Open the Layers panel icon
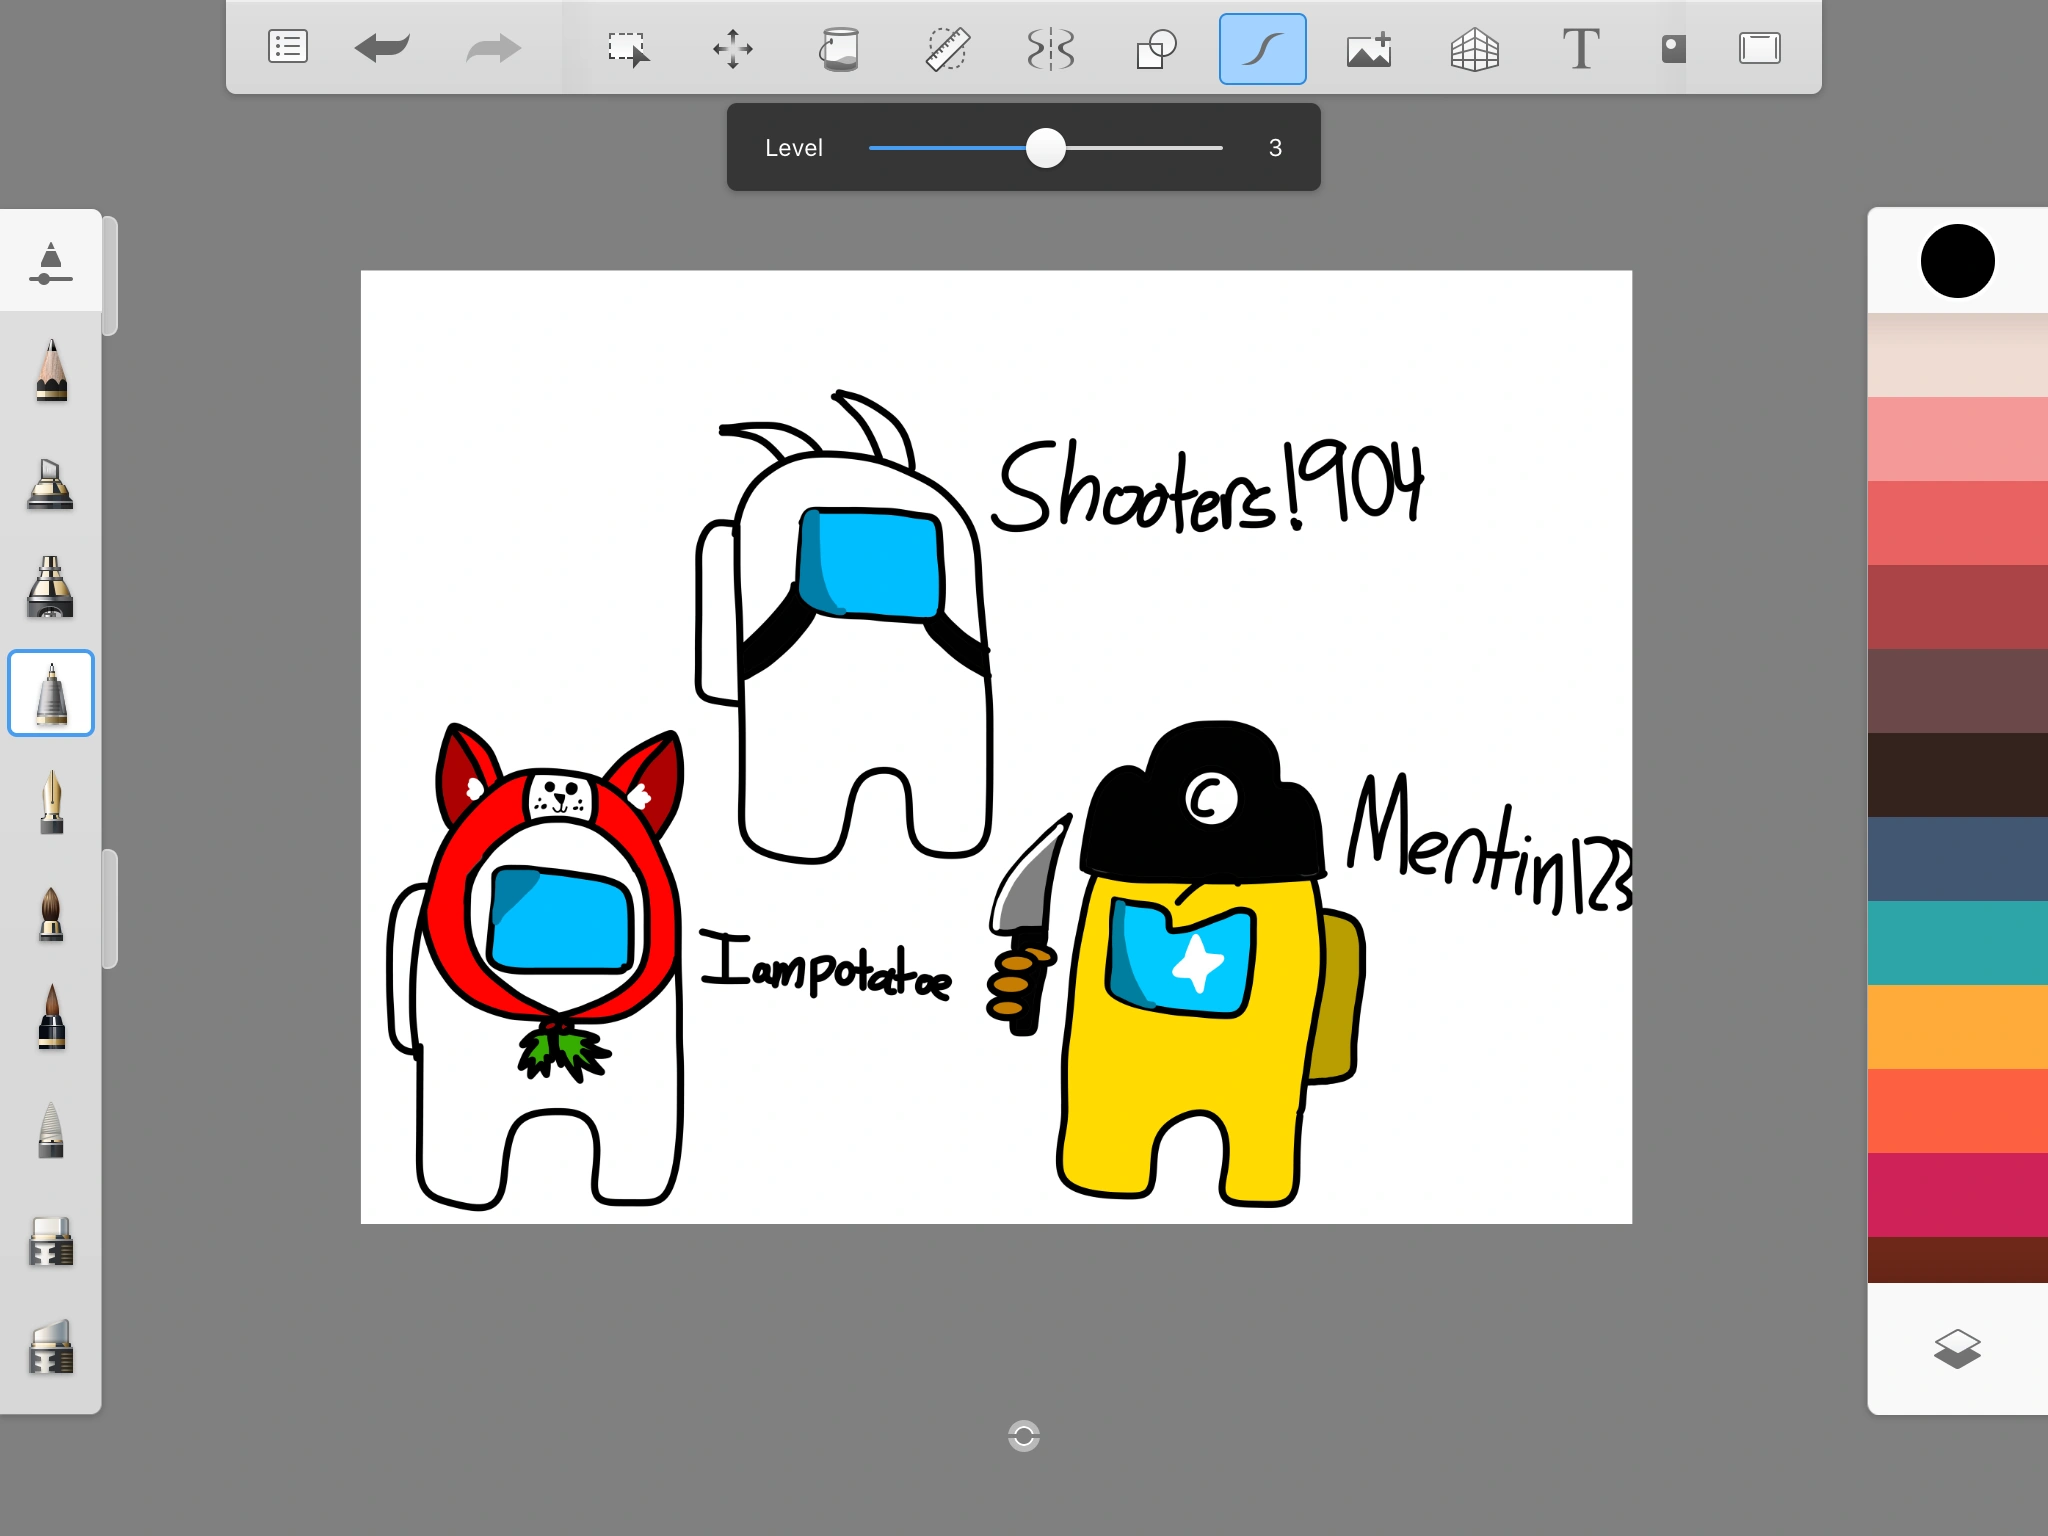The image size is (2048, 1536). 1957,1348
